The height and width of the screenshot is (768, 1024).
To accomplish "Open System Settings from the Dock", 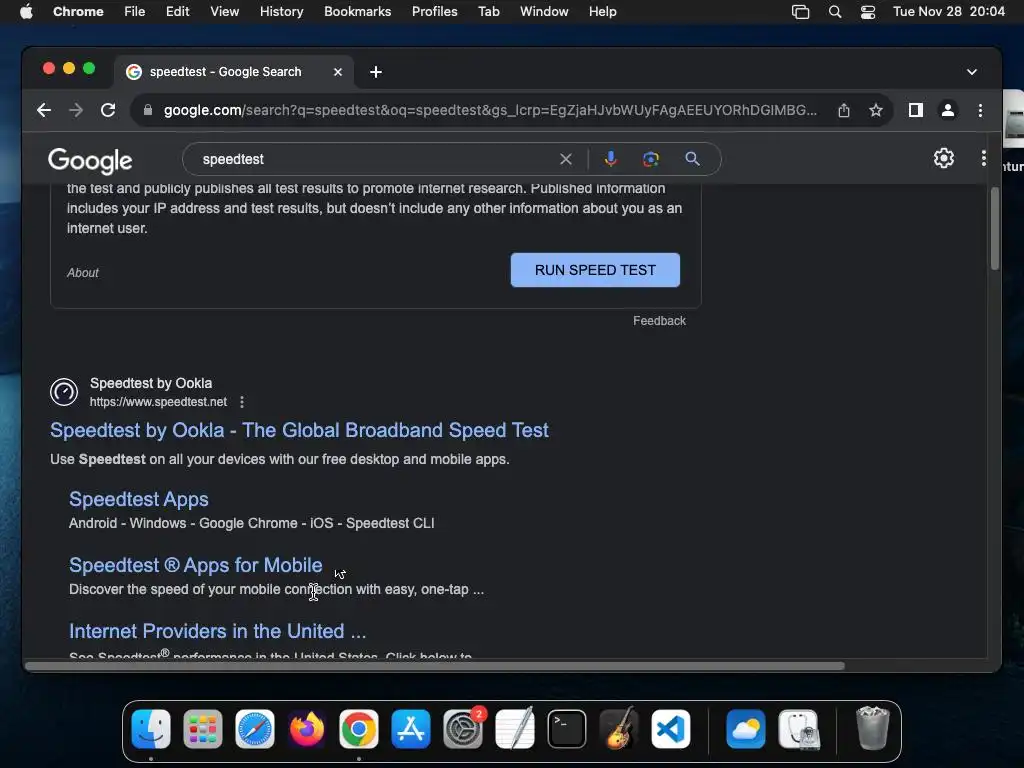I will point(463,729).
